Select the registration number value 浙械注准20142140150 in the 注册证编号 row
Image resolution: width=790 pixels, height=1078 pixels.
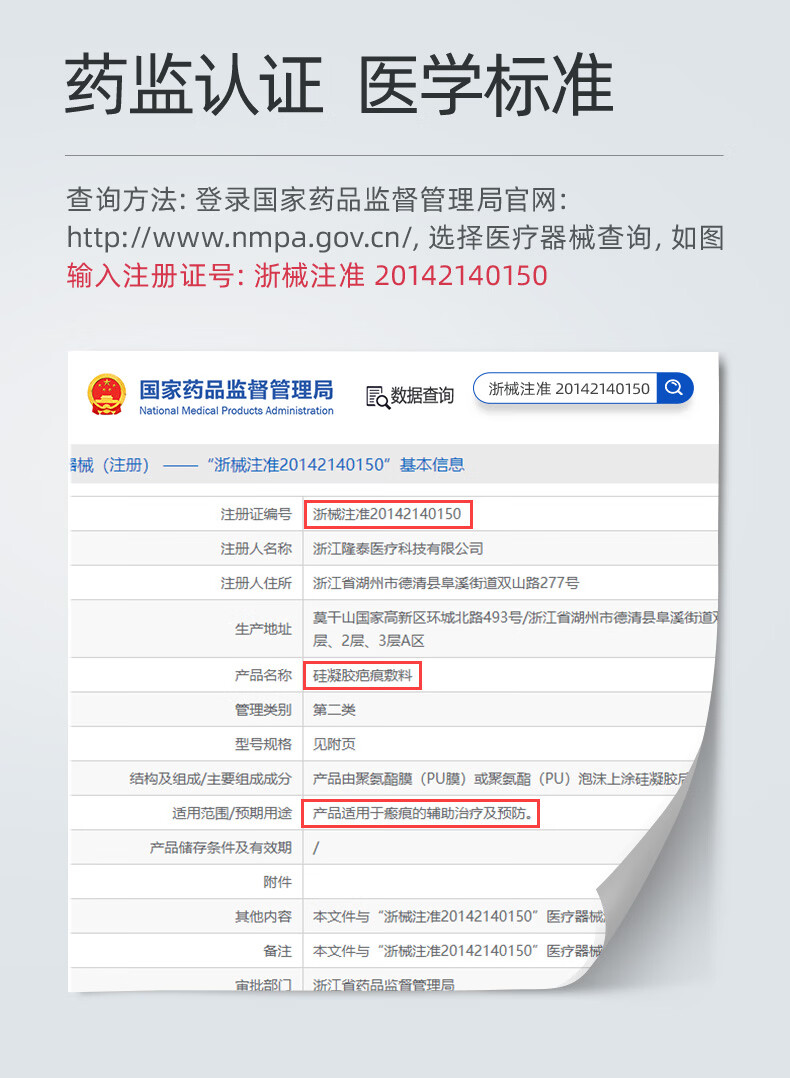click(x=387, y=514)
